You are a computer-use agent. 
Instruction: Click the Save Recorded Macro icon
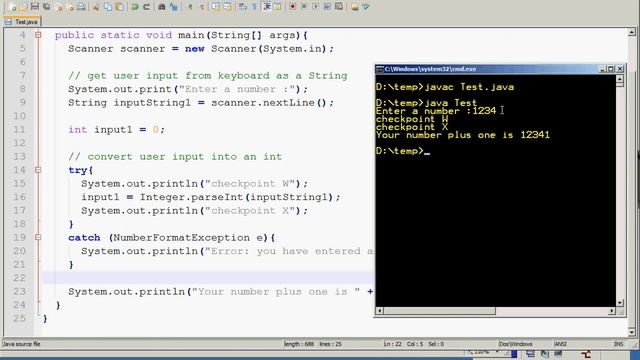point(339,7)
